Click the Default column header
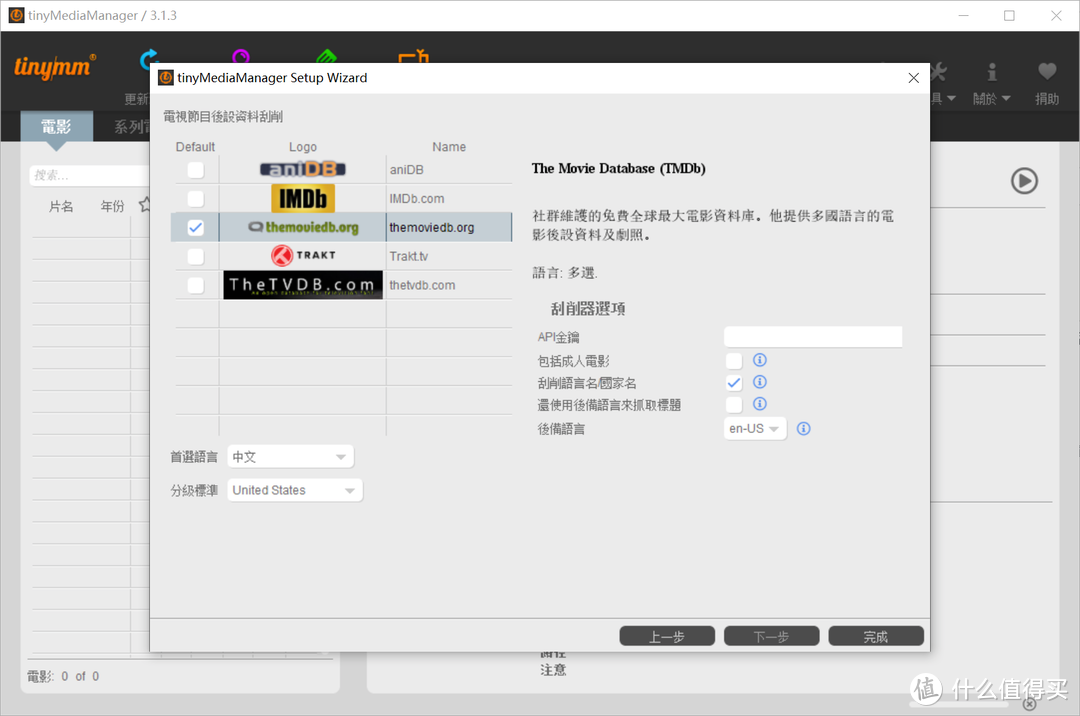 pos(195,147)
